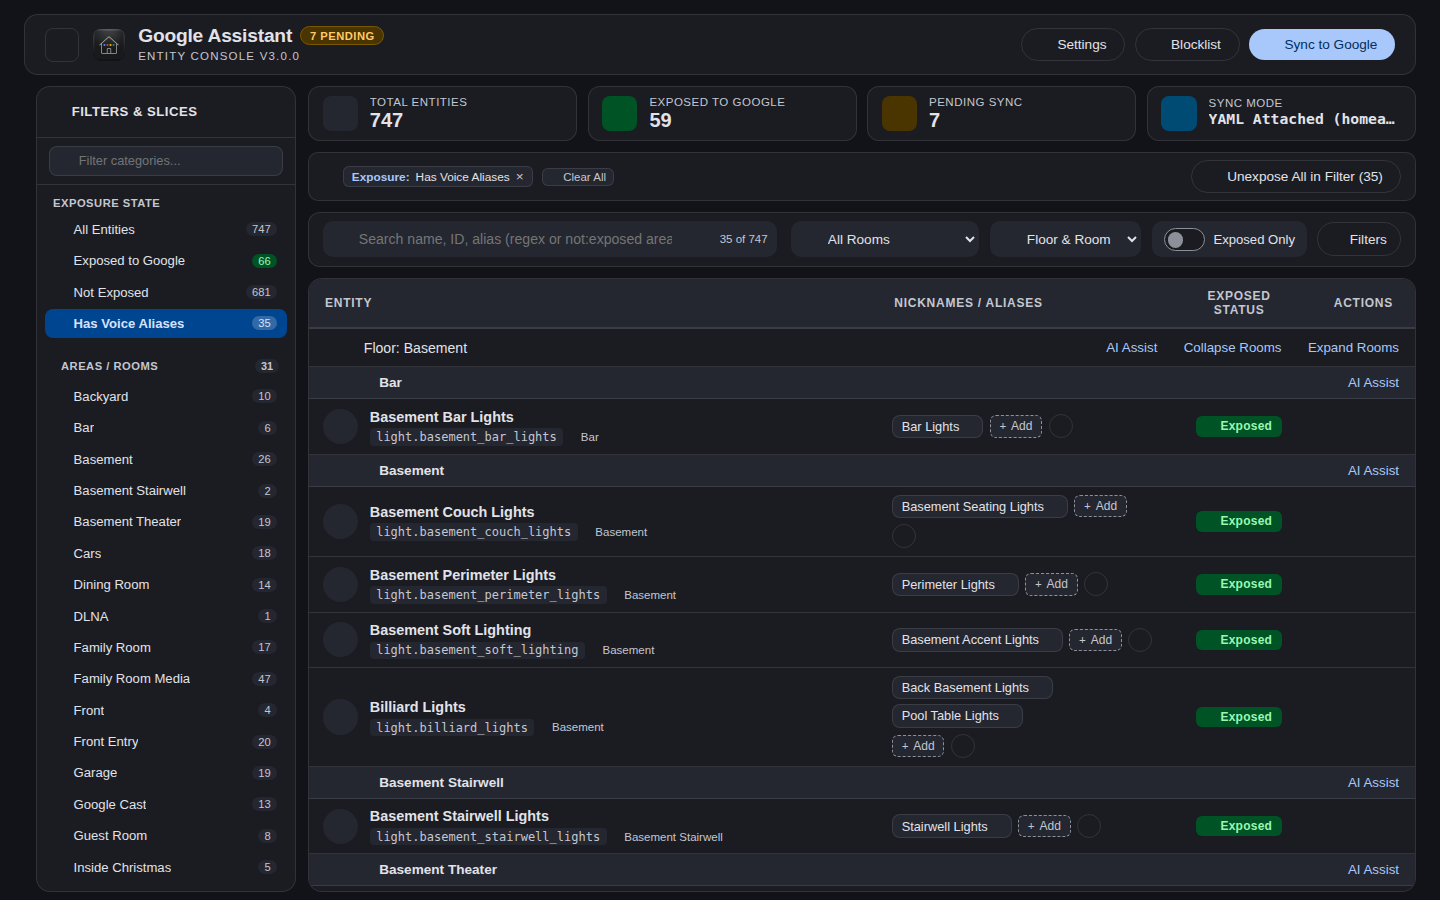Viewport: 1440px width, 900px height.
Task: Select the Exposed to Google filter
Action: (x=166, y=261)
